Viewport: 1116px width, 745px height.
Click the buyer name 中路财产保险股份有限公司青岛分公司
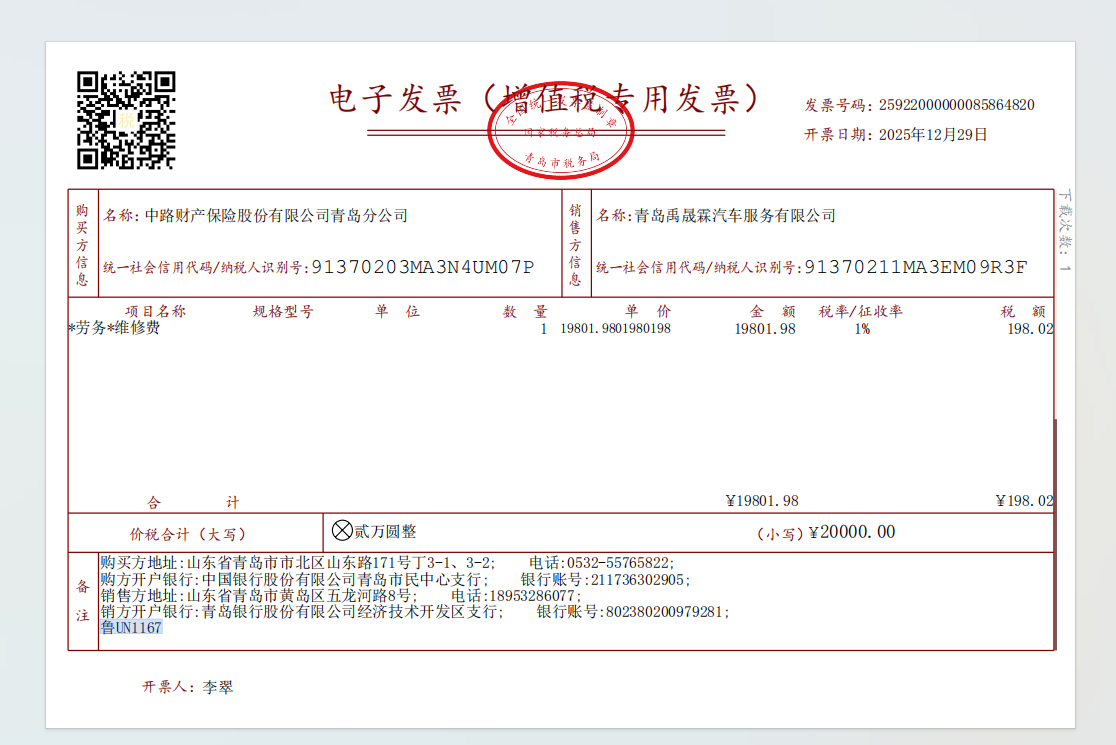(x=277, y=216)
